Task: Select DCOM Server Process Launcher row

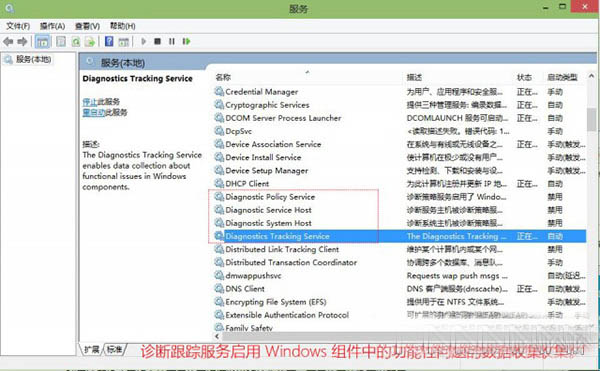Action: pos(399,118)
